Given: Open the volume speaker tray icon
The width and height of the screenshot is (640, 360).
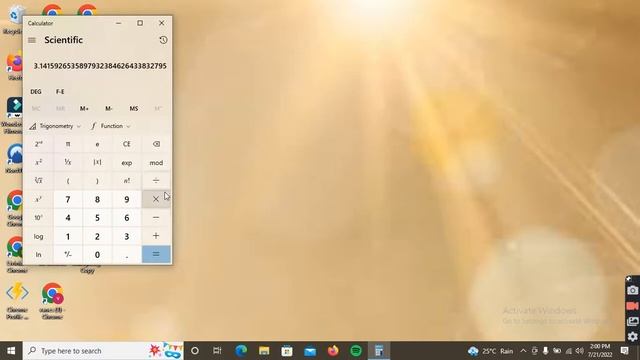Looking at the screenshot, I should coord(580,351).
